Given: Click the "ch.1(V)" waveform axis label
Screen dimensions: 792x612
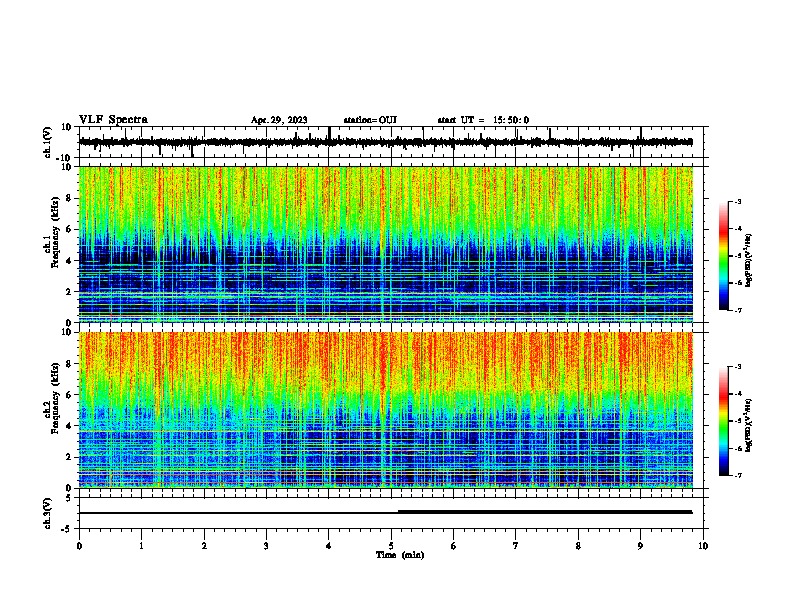Looking at the screenshot, I should coord(48,142).
